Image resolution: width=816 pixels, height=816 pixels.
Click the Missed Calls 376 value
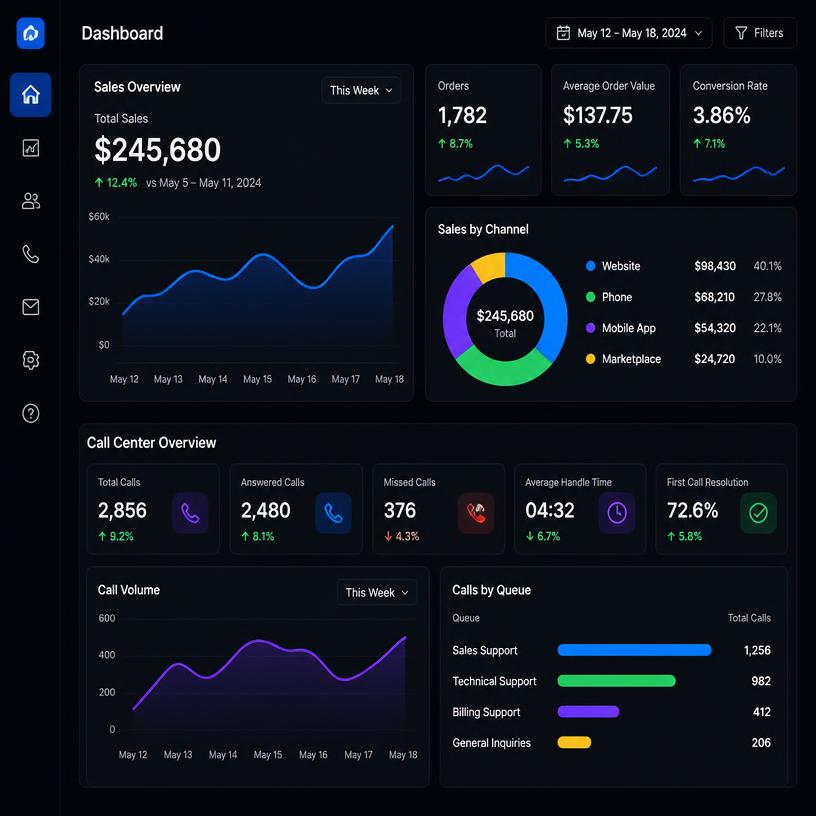click(x=400, y=511)
